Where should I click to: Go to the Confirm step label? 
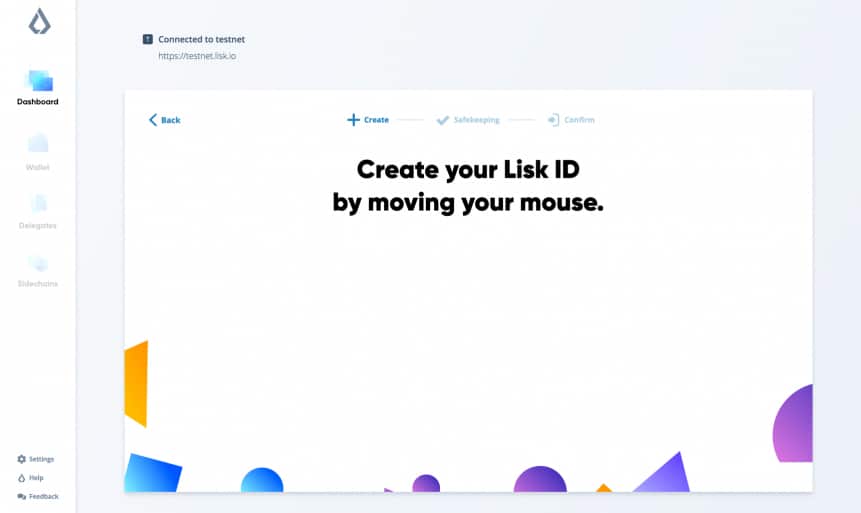coord(579,120)
